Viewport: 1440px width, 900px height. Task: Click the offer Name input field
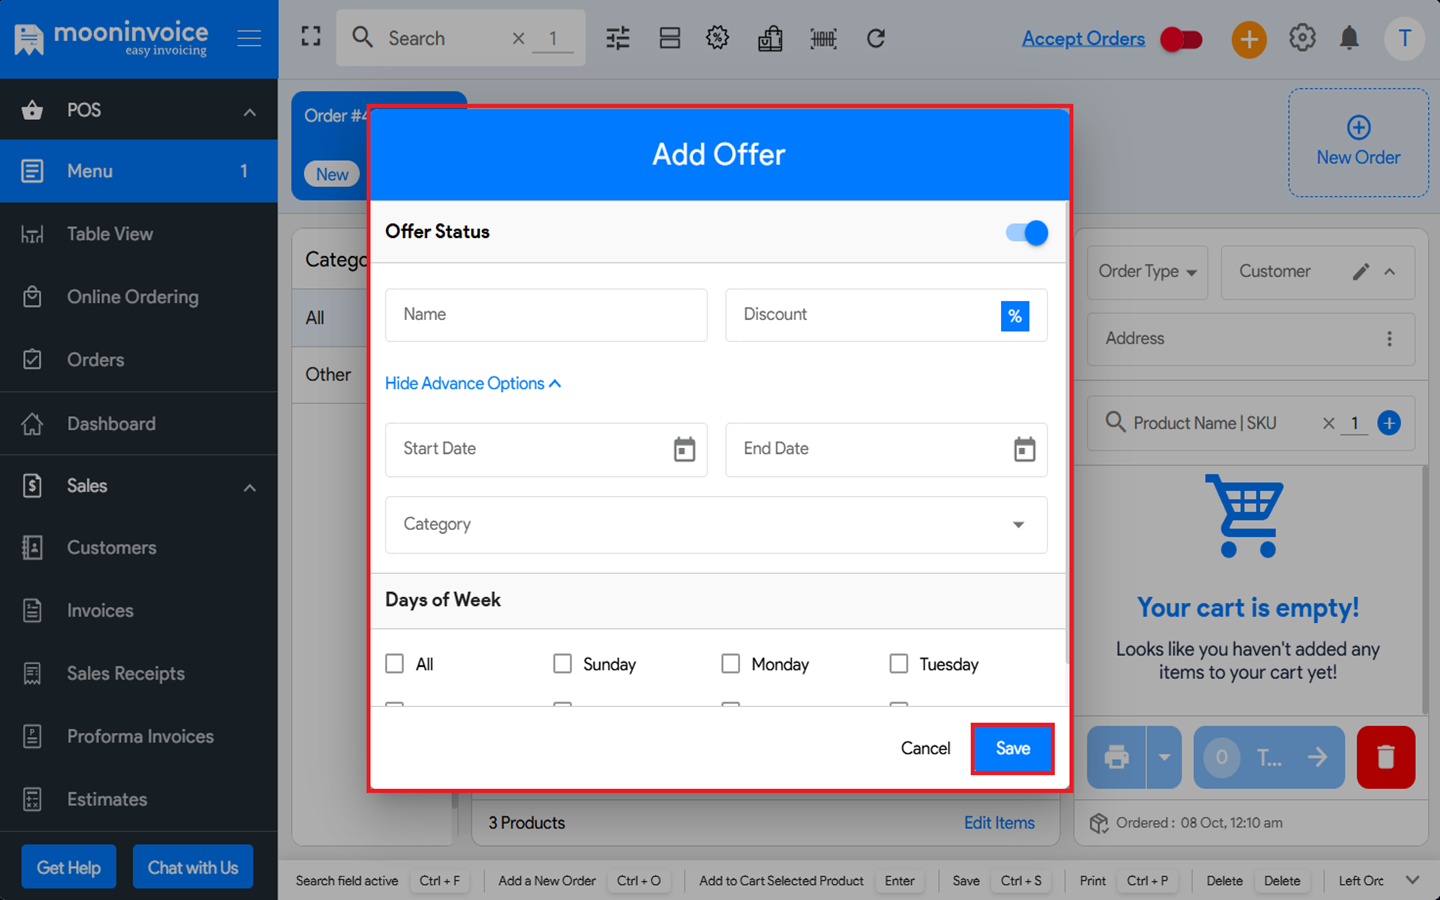point(546,315)
